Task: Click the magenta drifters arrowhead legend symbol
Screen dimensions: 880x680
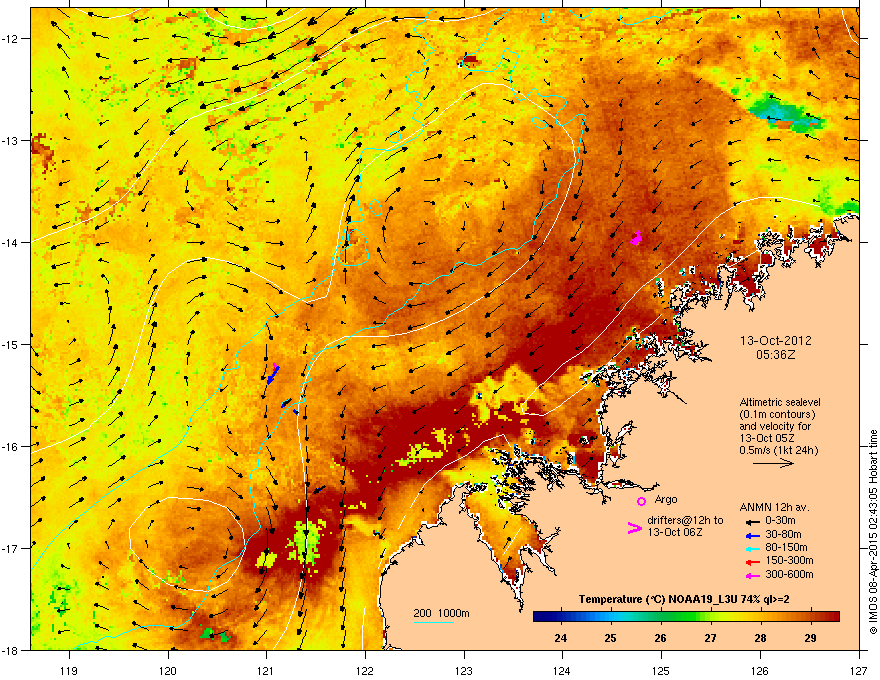Action: (x=634, y=528)
